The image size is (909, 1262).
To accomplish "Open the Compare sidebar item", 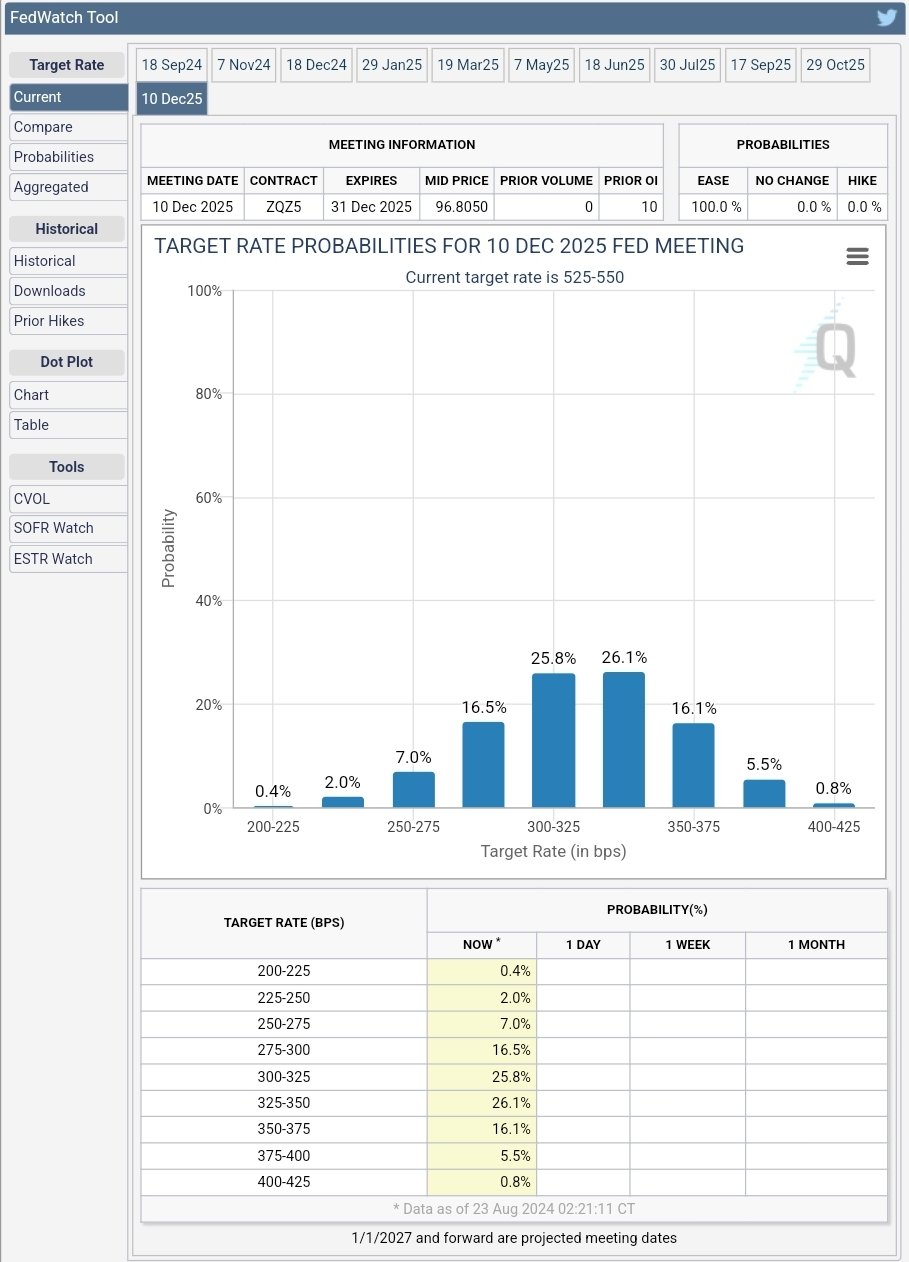I will [x=69, y=127].
